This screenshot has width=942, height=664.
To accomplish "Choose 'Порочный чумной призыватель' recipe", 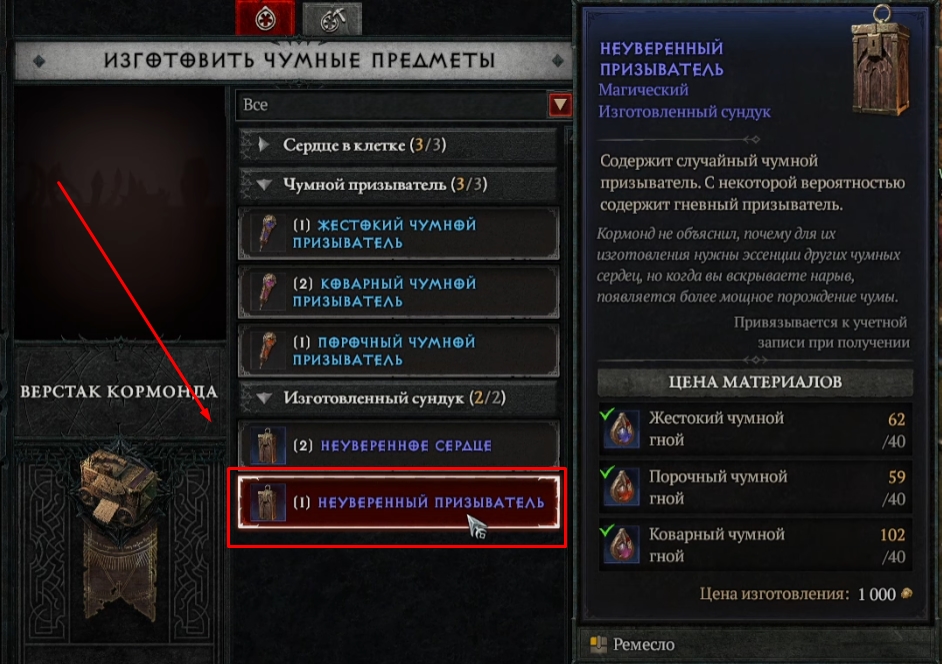I will (398, 350).
